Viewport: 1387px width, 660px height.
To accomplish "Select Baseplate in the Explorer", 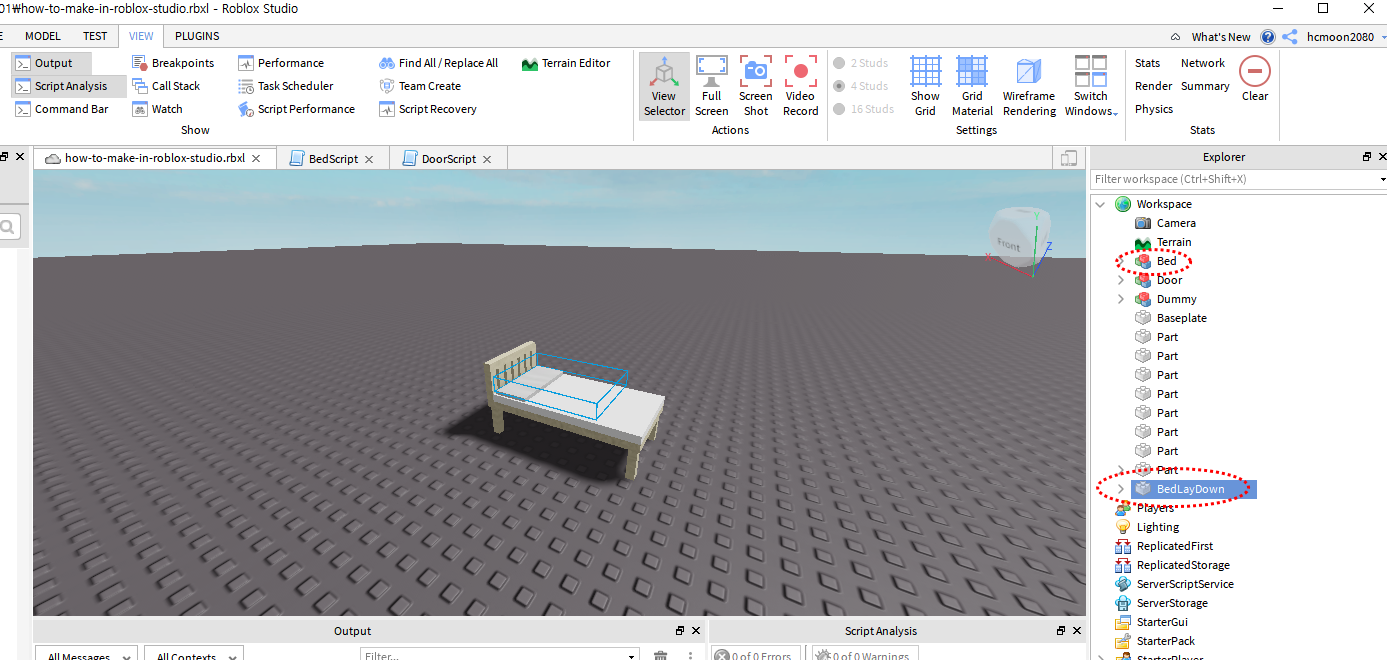I will click(1181, 318).
